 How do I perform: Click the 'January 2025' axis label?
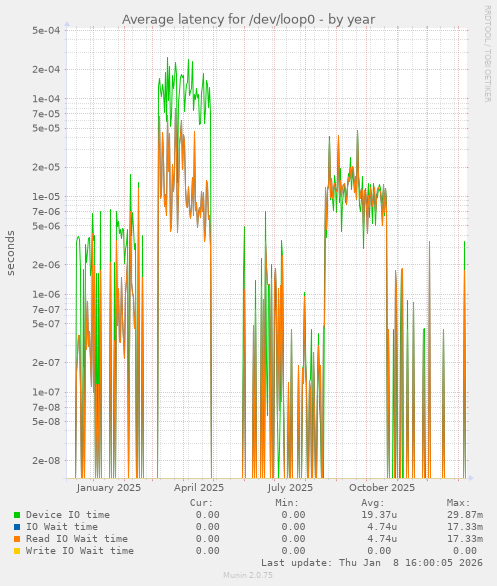(x=109, y=488)
